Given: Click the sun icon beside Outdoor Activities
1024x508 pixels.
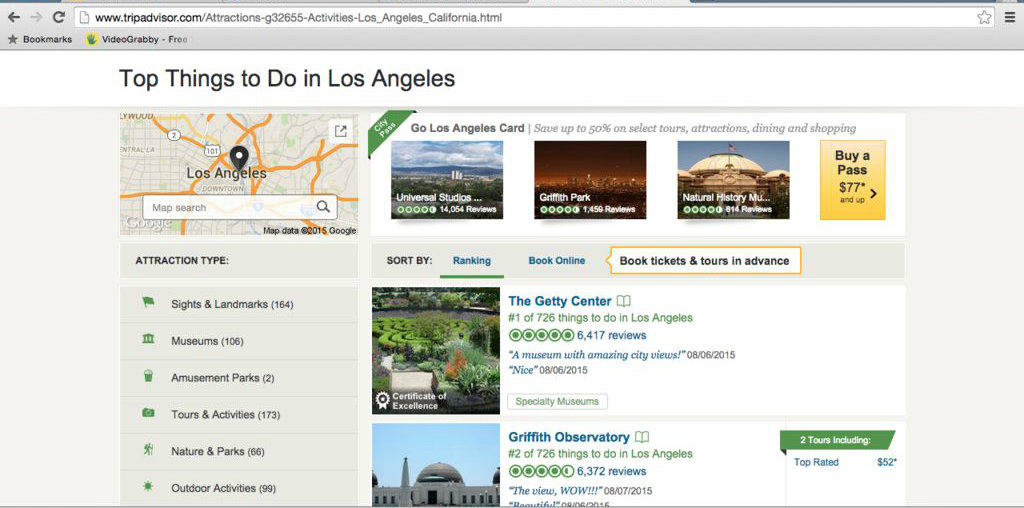Looking at the screenshot, I should (148, 486).
